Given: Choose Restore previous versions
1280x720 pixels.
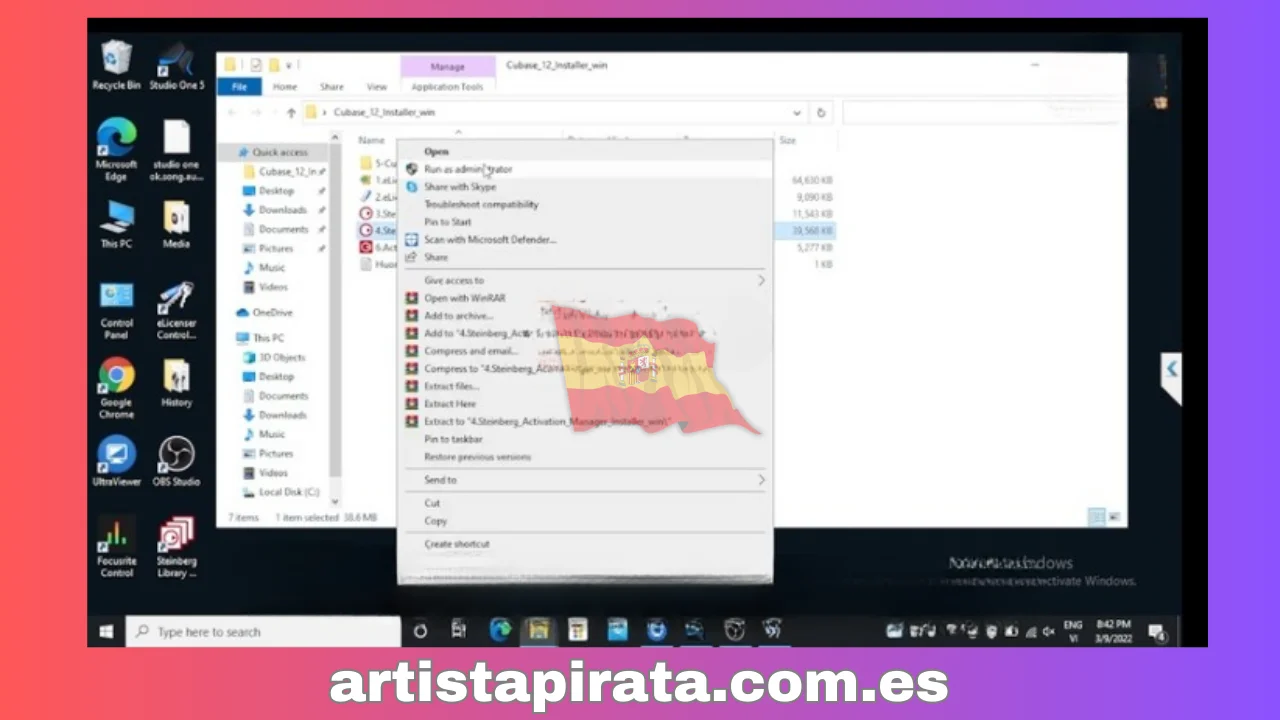Looking at the screenshot, I should pos(585,457).
